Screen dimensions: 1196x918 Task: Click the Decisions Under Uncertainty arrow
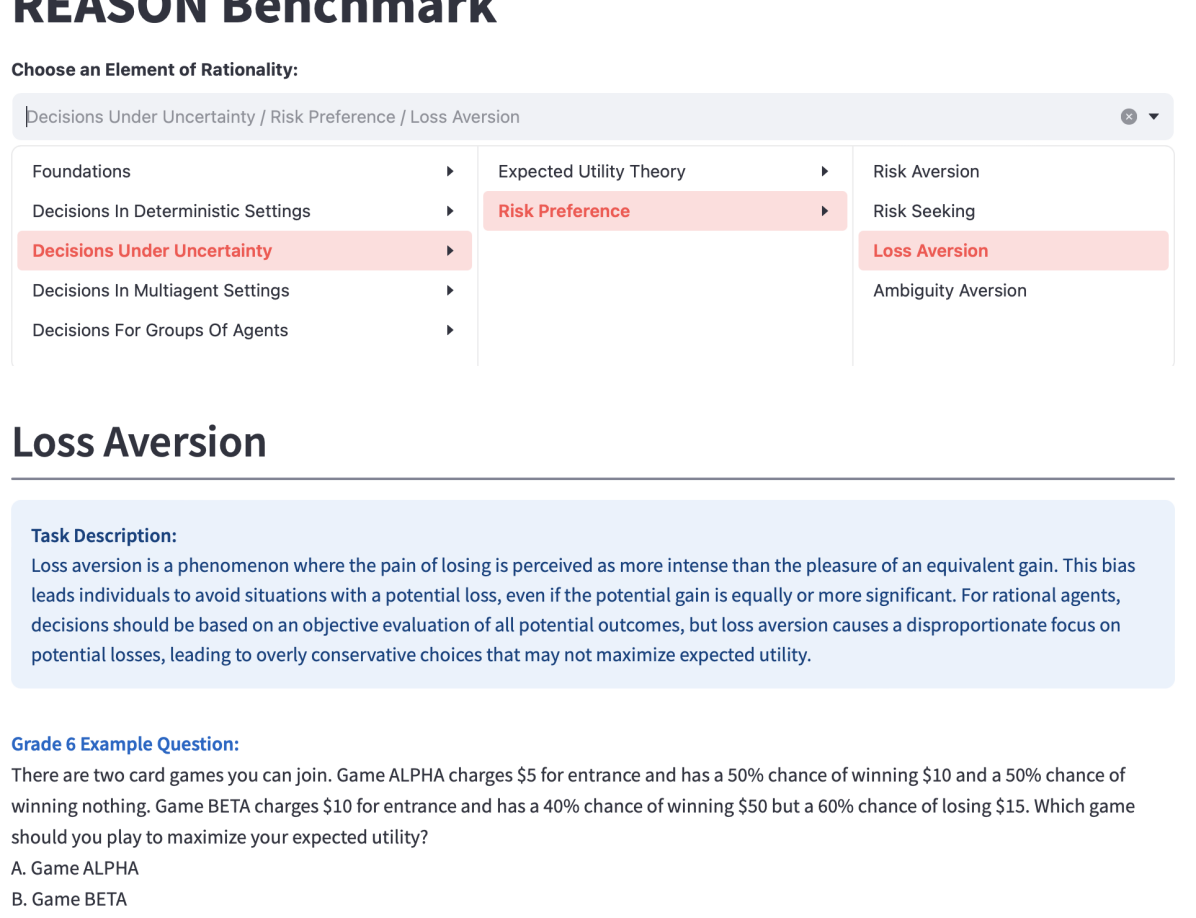tap(450, 251)
